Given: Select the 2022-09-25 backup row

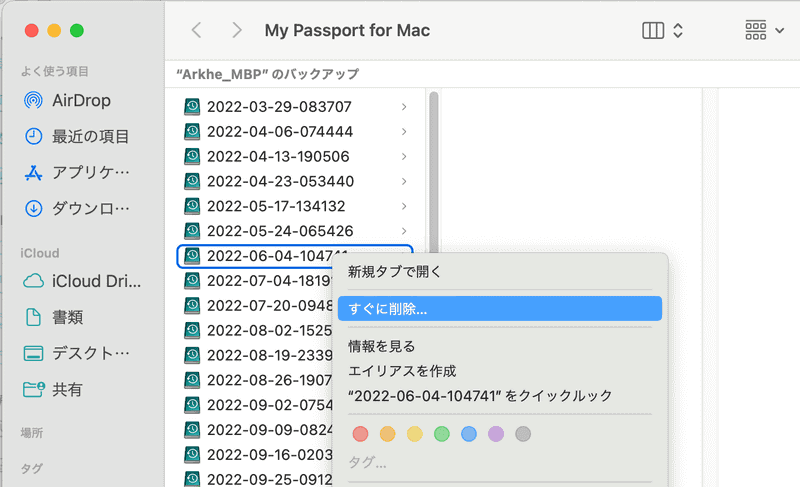Looking at the screenshot, I should (258, 479).
